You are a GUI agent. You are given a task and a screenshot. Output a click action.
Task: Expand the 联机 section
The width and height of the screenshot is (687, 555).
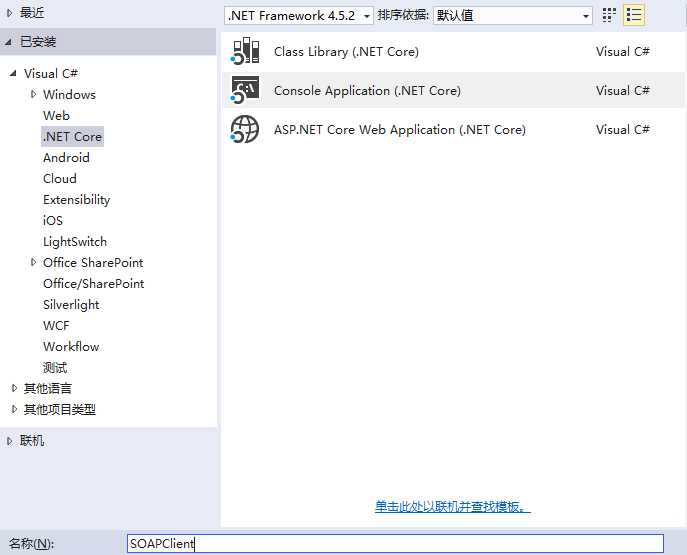(10, 441)
